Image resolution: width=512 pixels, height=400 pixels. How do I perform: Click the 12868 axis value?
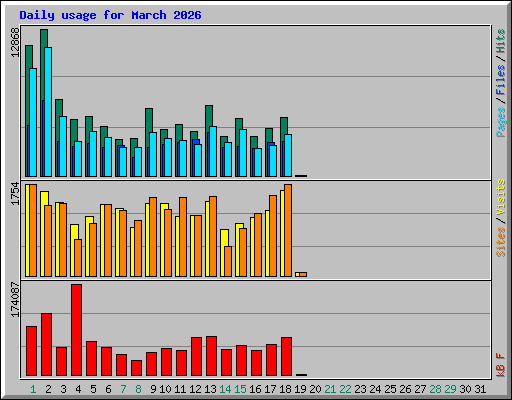[15, 42]
